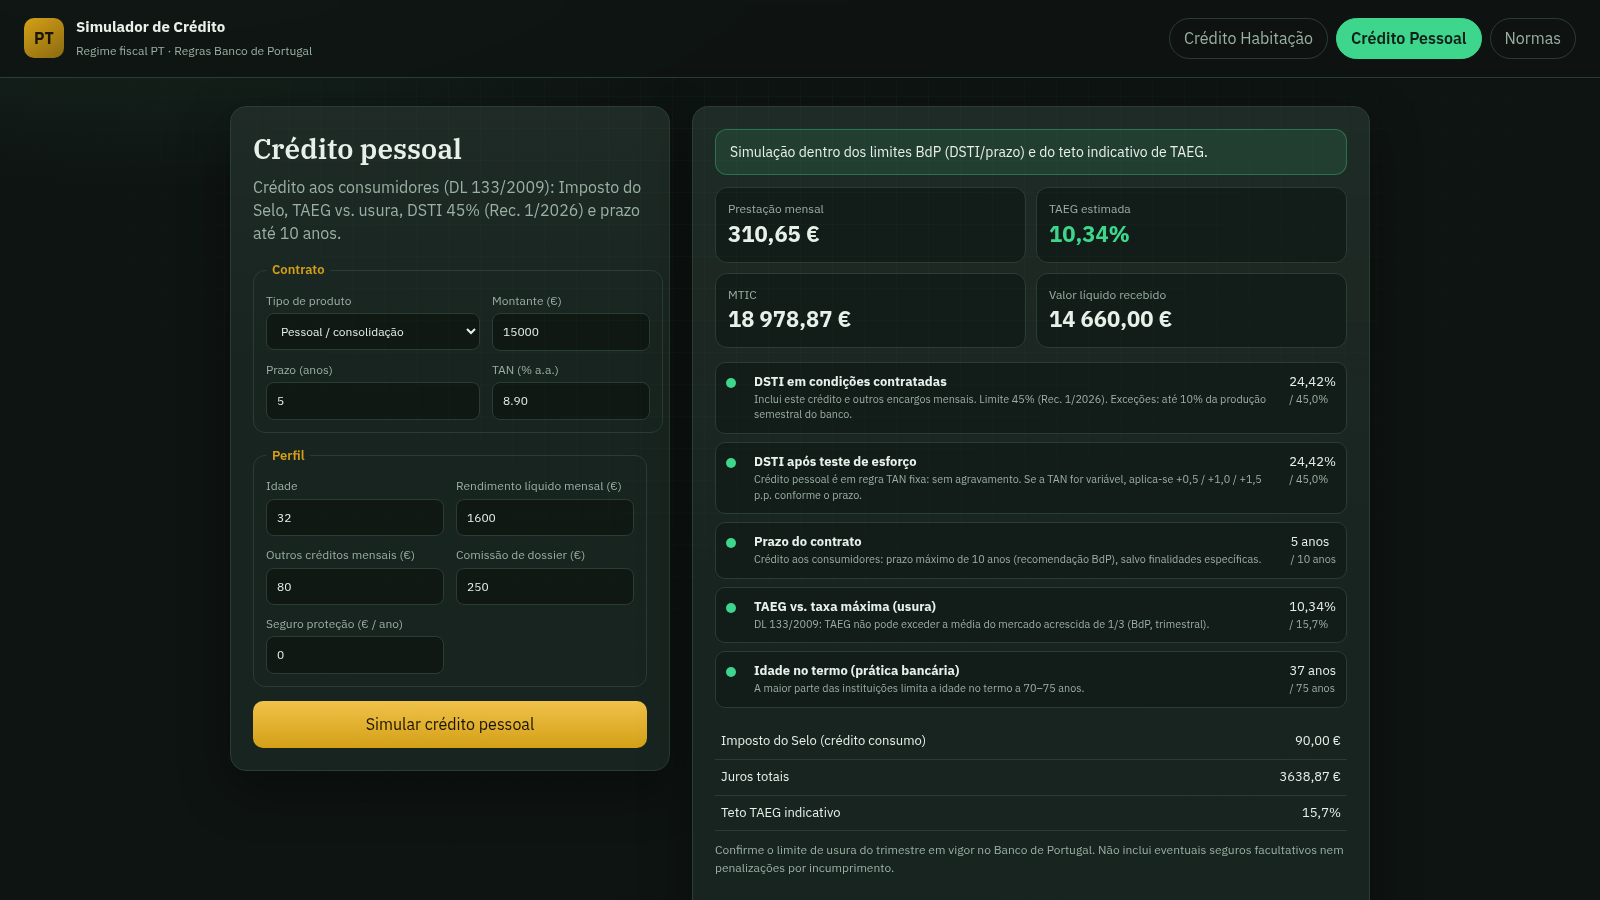Click status dot of Idade no termo
This screenshot has height=900, width=1600.
(731, 672)
